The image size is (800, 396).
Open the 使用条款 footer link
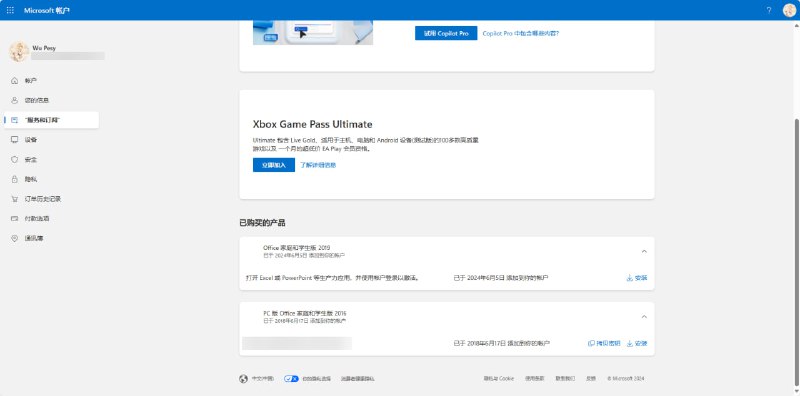pos(534,379)
